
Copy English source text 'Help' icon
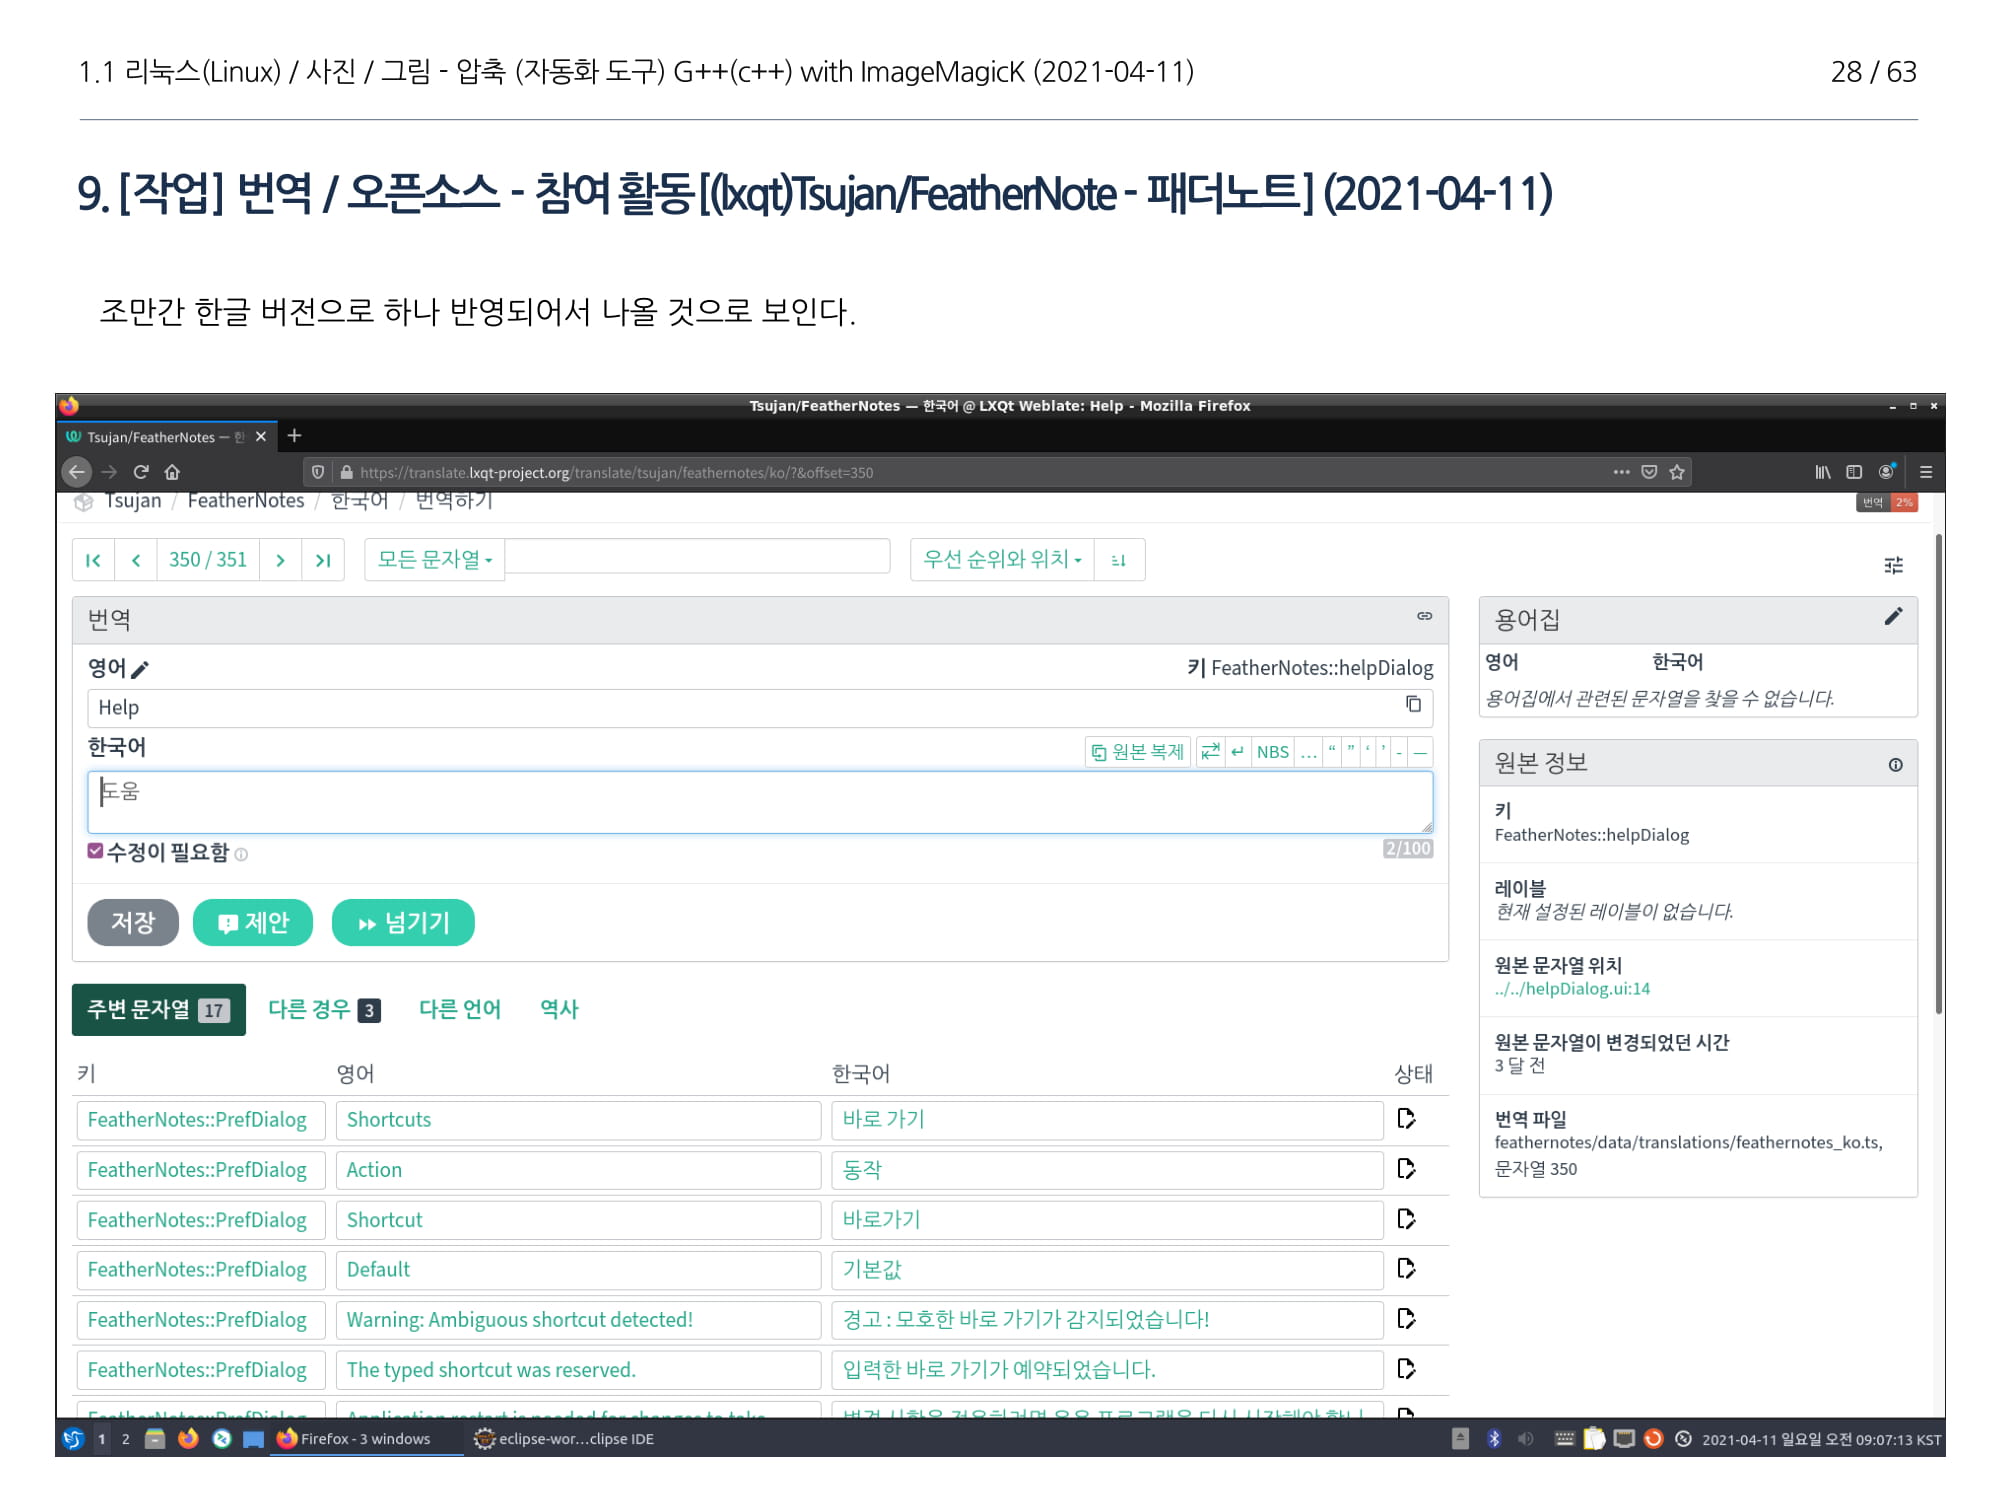pyautogui.click(x=1413, y=704)
